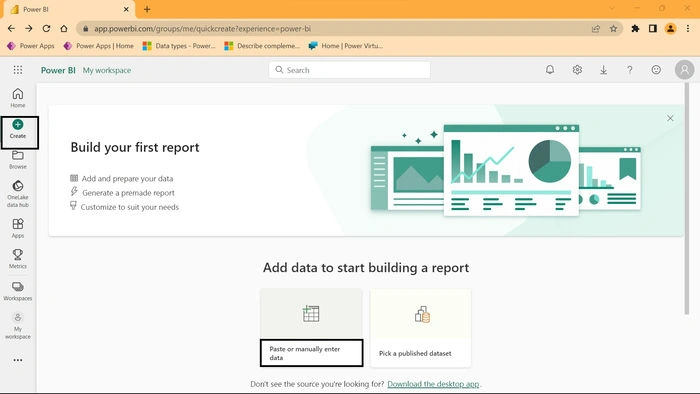Click the Chrome tab search chevron
700x394 pixels.
(x=612, y=8)
